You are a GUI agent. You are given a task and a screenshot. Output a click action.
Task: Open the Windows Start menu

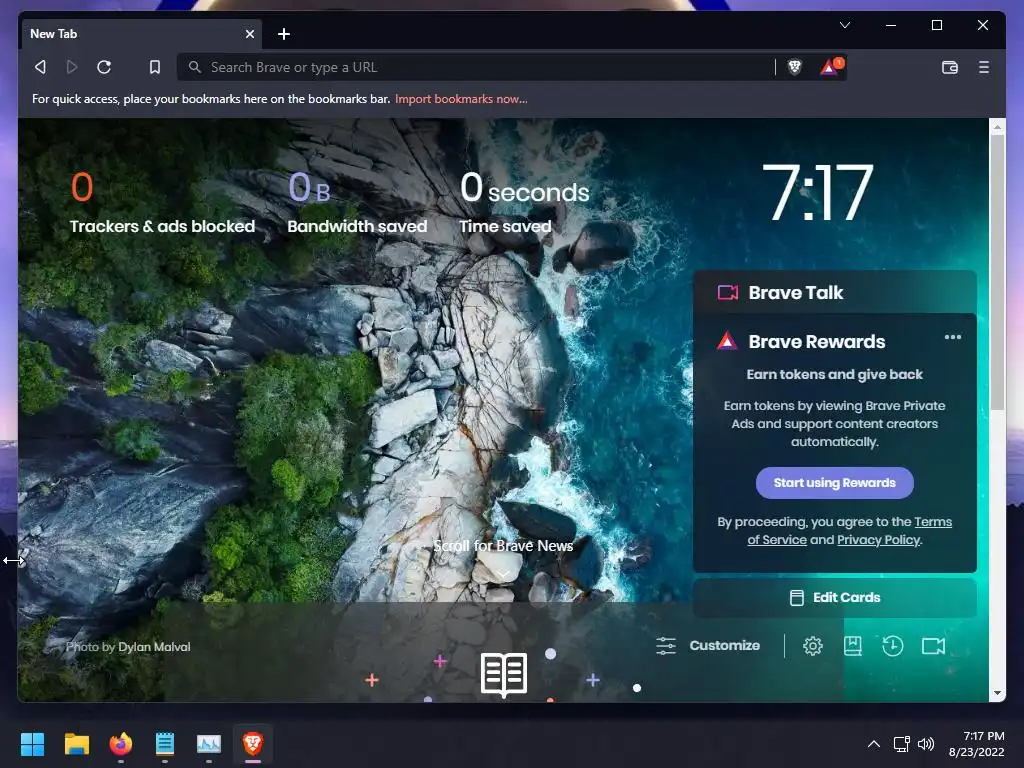pos(32,744)
